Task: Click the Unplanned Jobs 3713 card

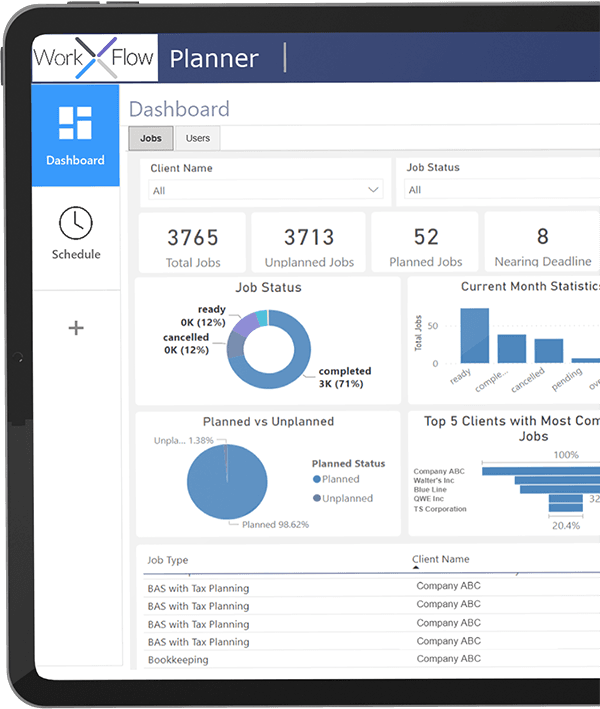Action: [x=309, y=243]
